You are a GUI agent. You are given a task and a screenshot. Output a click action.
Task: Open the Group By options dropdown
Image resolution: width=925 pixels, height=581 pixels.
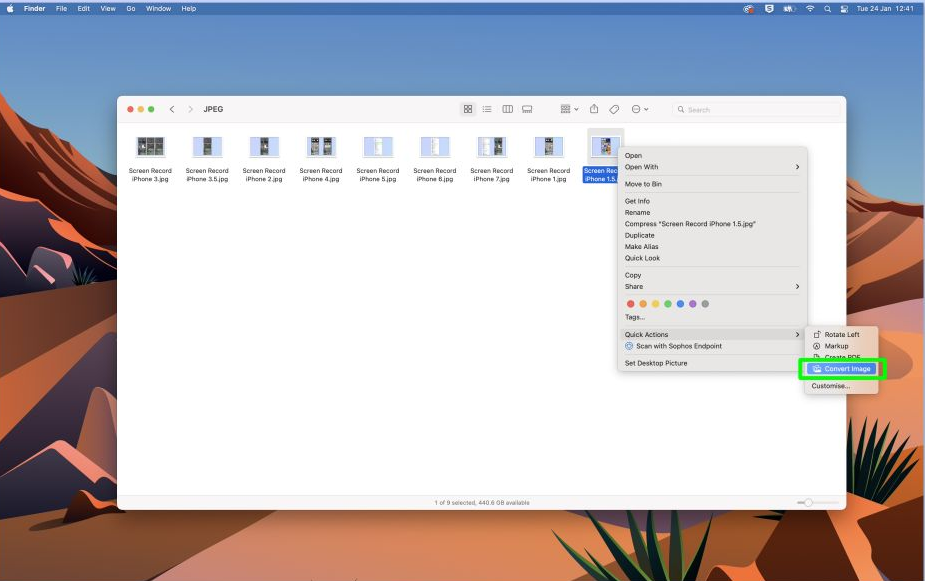click(569, 109)
